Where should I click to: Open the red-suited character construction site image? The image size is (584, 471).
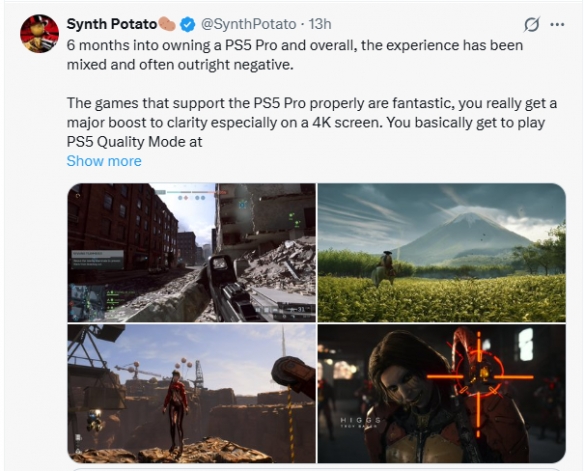(x=191, y=393)
